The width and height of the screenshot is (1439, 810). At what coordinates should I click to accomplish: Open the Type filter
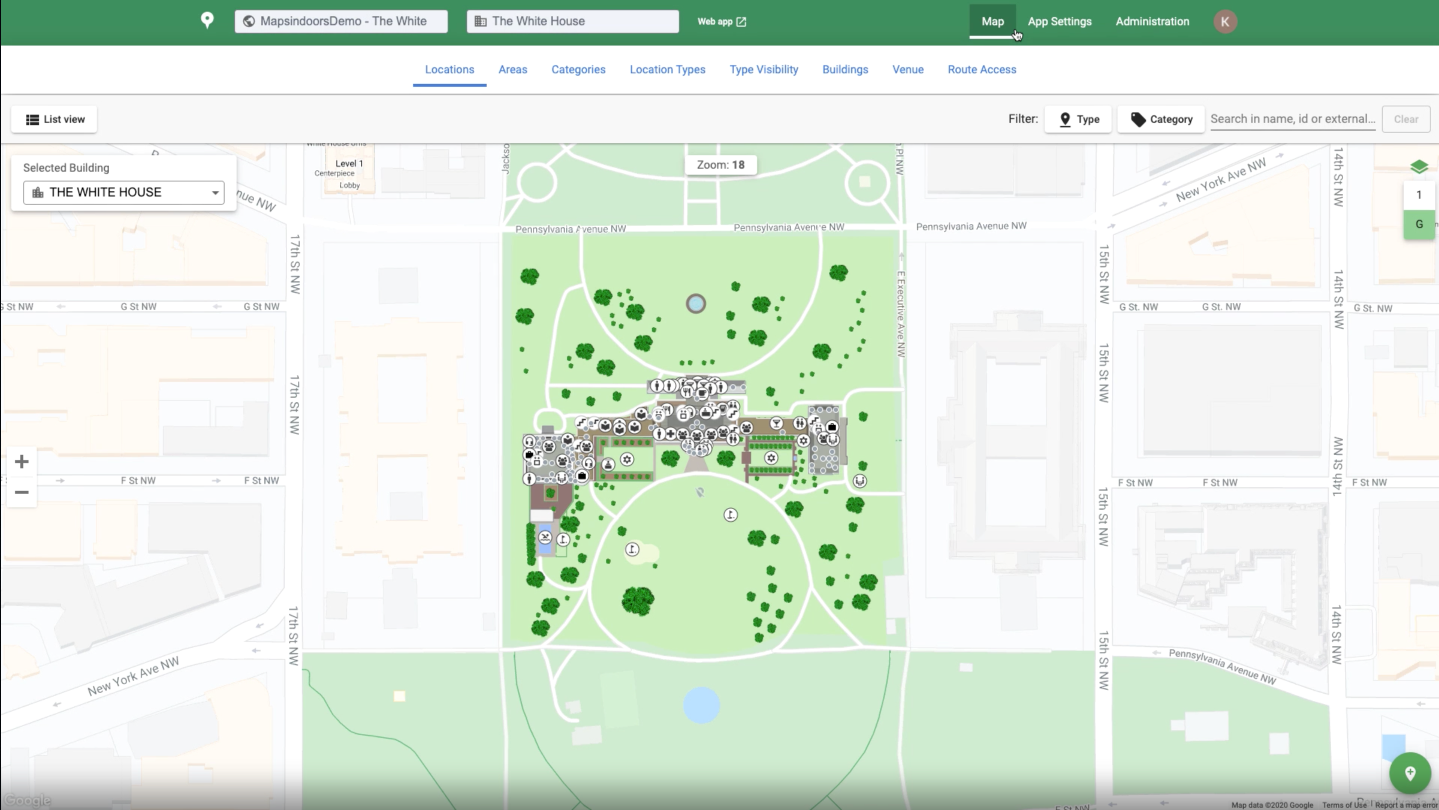pyautogui.click(x=1078, y=119)
